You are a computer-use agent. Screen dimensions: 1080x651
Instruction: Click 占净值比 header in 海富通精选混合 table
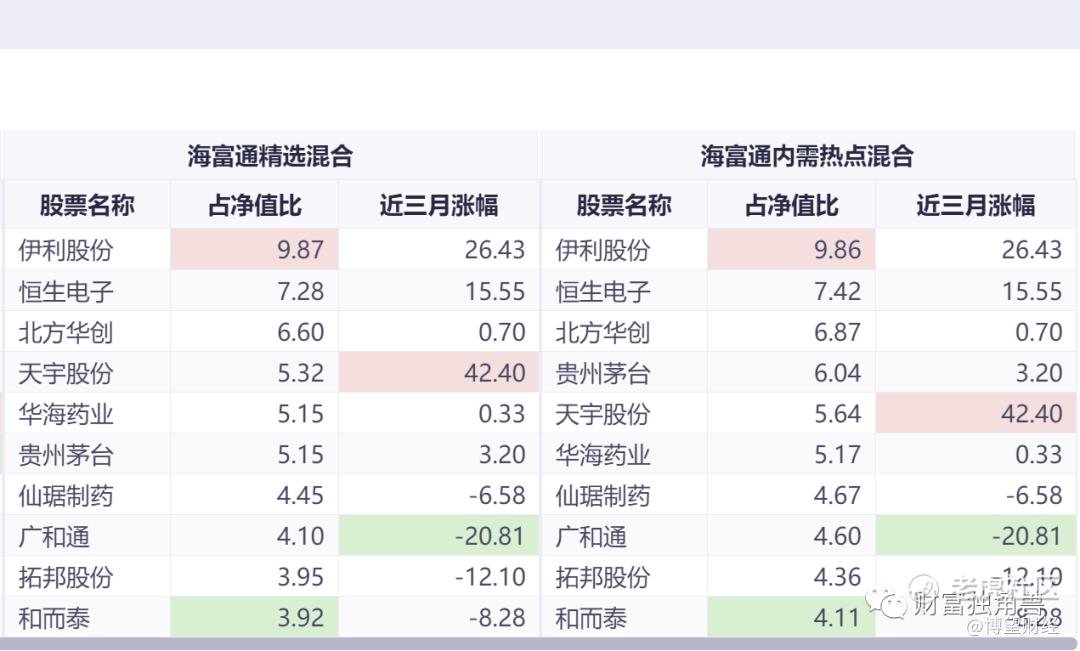point(254,206)
